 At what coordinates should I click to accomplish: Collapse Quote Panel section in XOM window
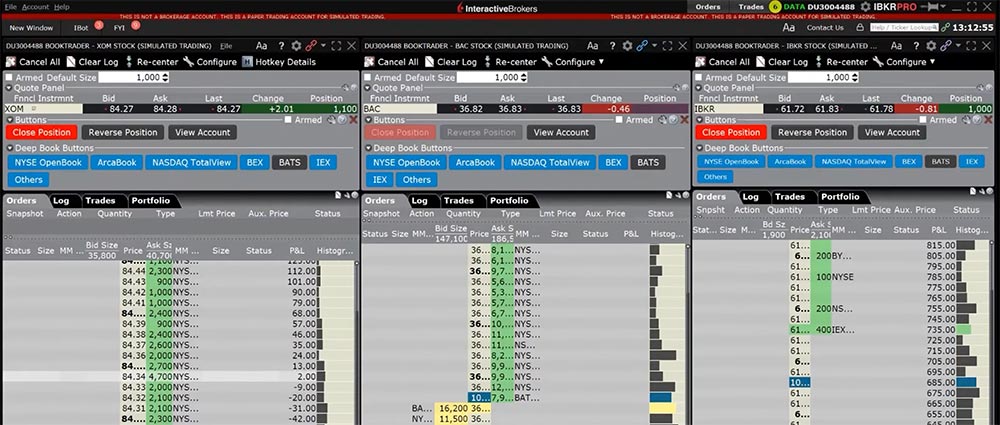9,88
